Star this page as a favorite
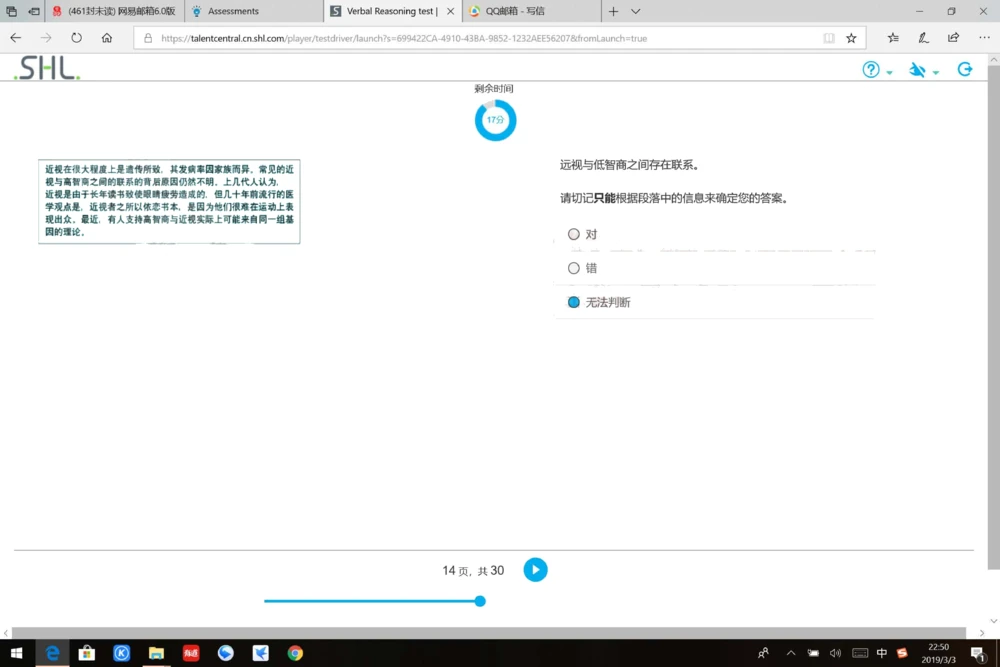Viewport: 1000px width, 667px height. (x=851, y=37)
